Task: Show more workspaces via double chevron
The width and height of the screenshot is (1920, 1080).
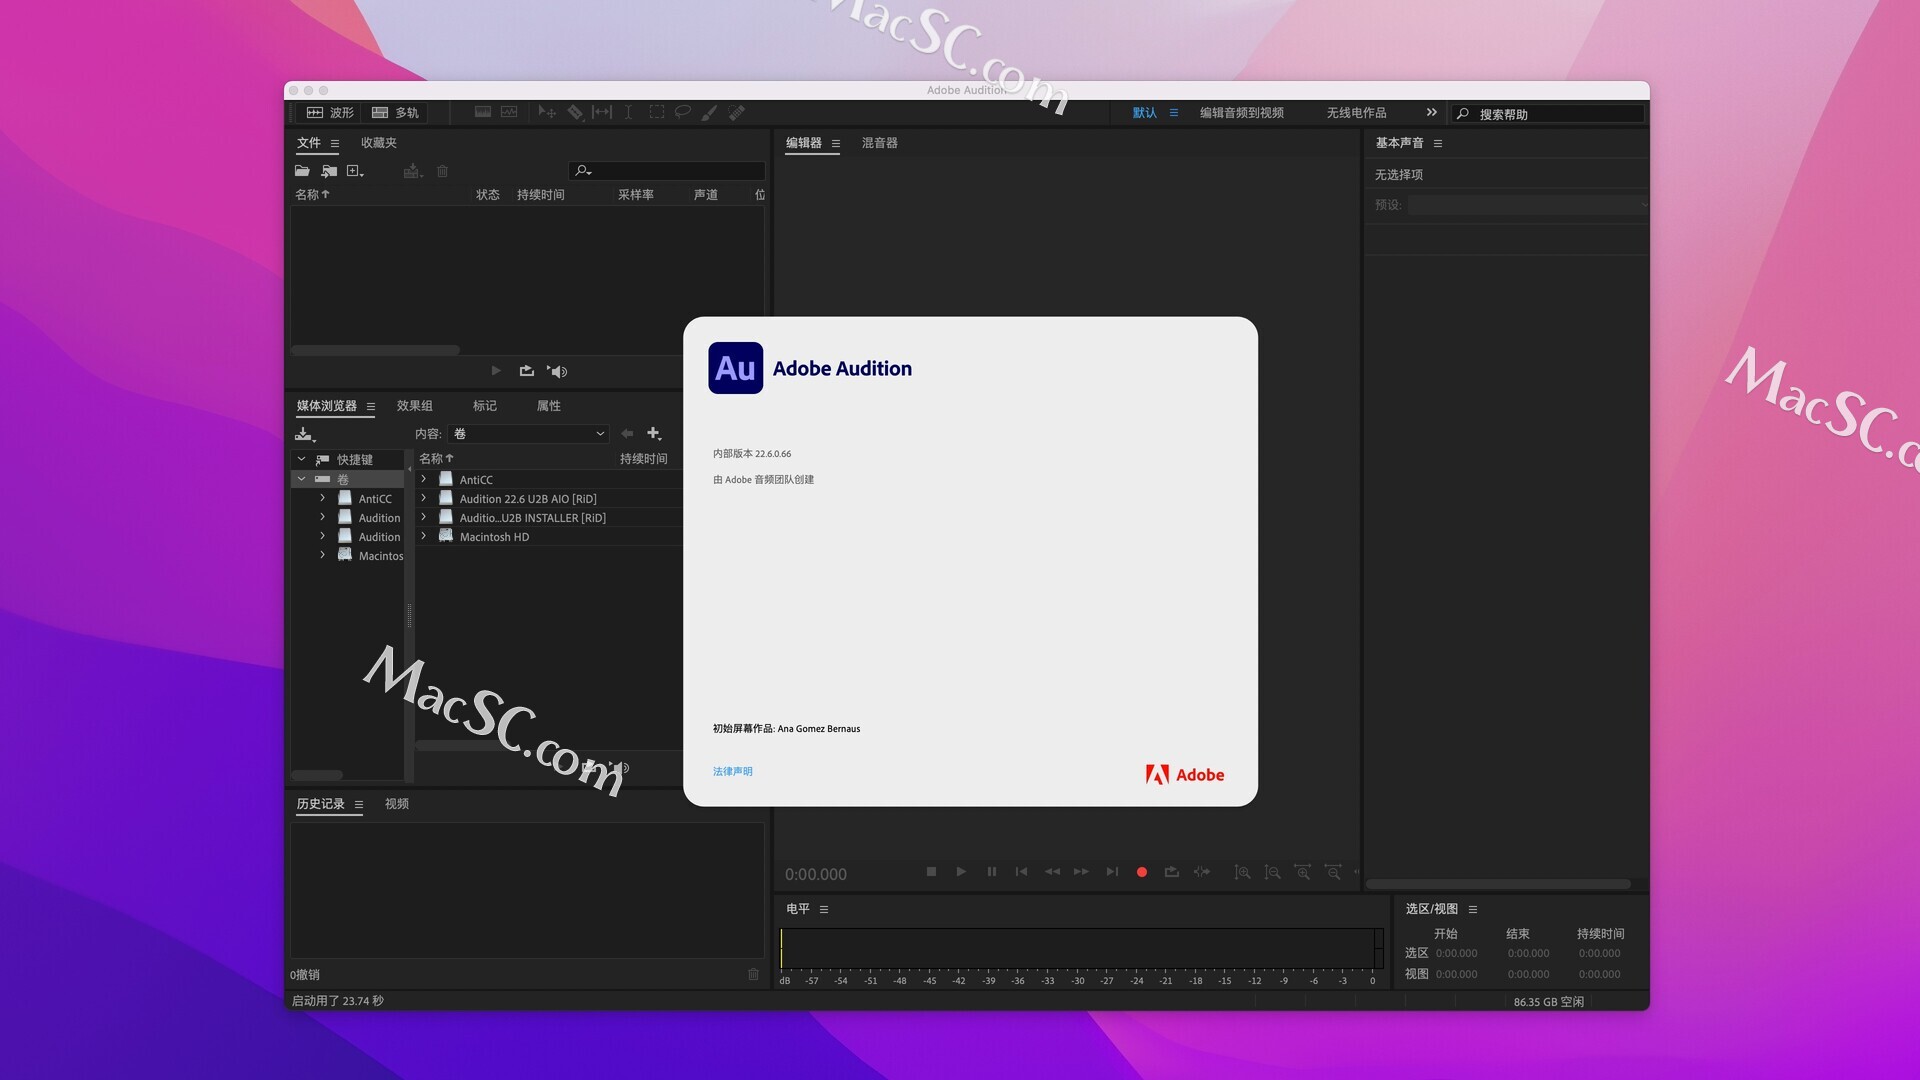Action: [1431, 112]
